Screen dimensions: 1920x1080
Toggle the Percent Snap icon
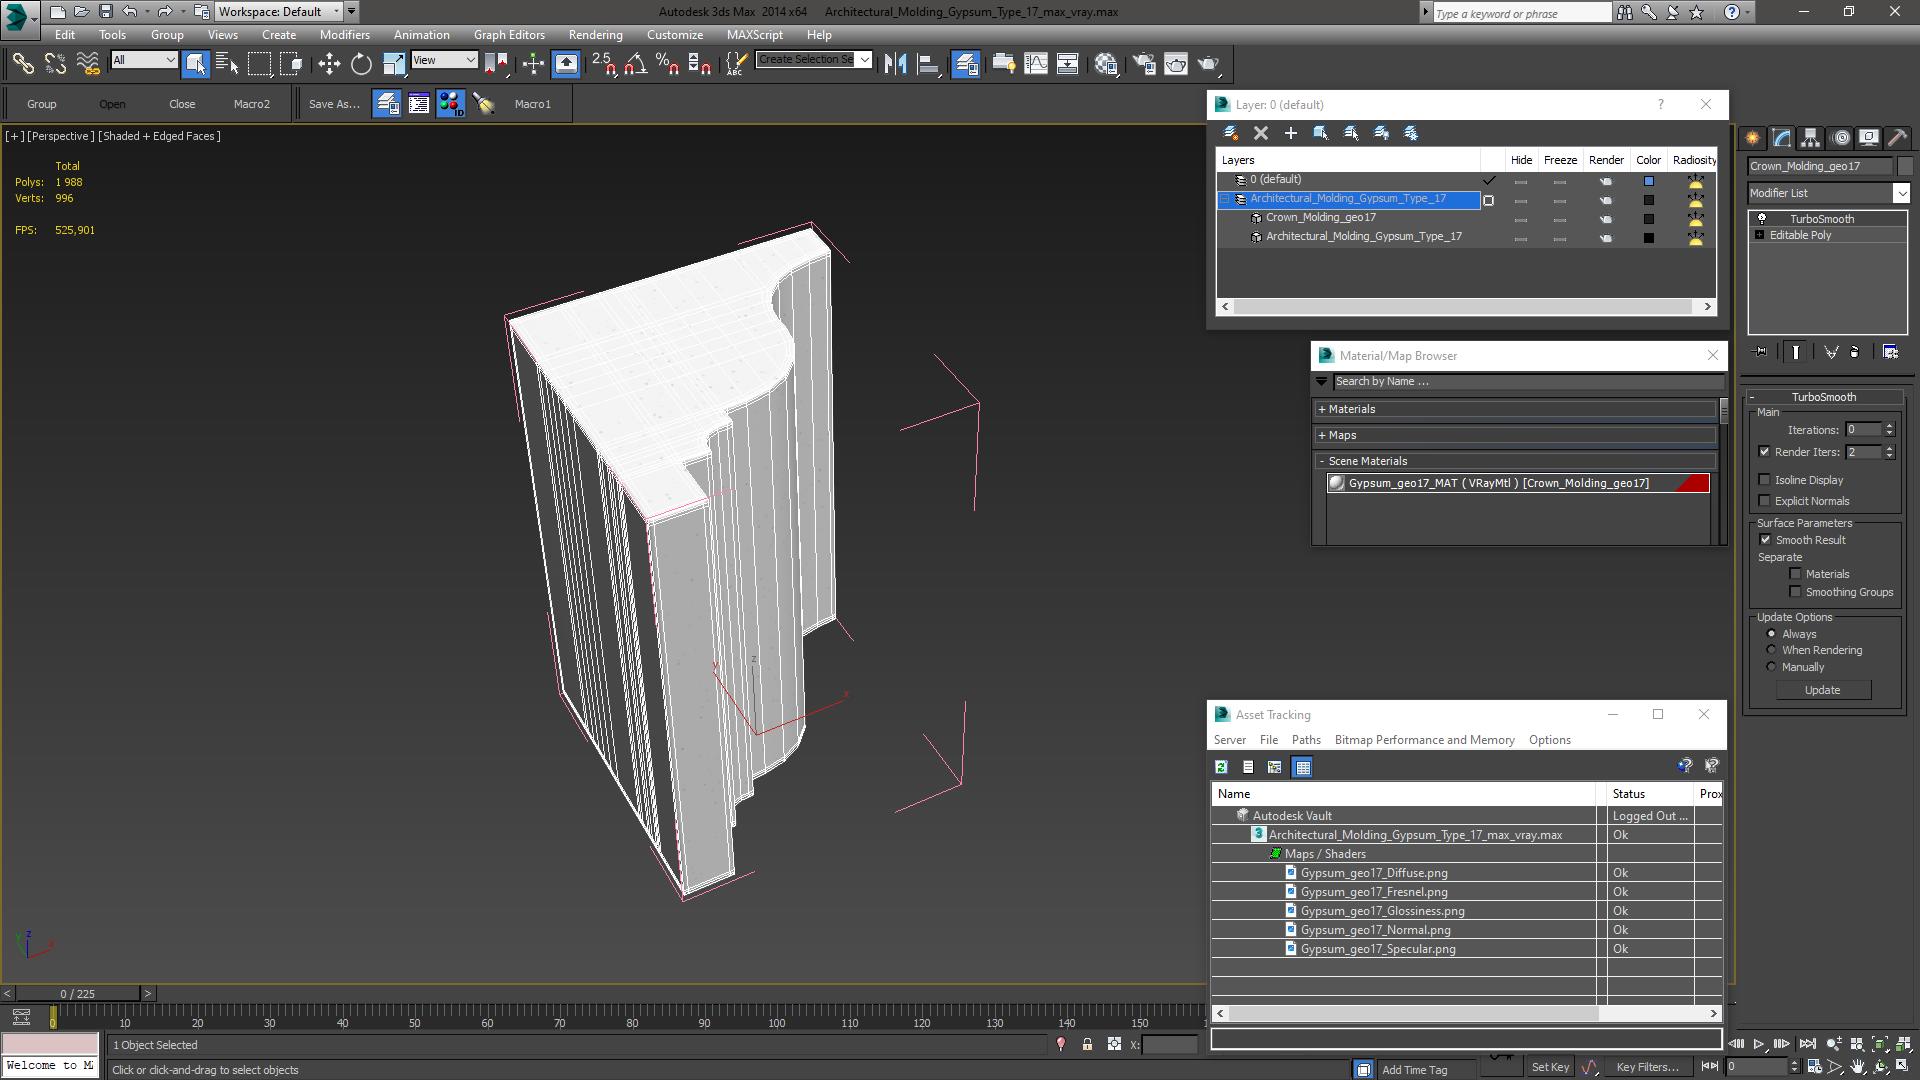tap(668, 64)
